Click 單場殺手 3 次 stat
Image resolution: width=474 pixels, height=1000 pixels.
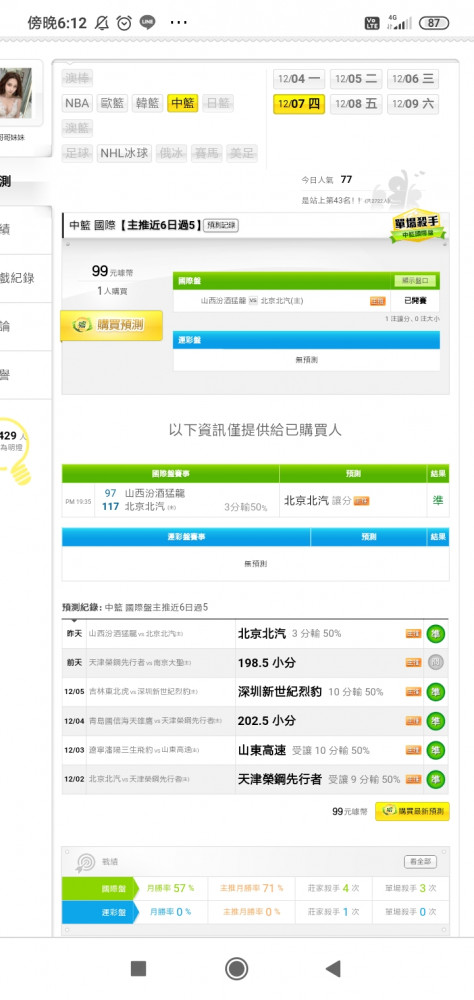pos(411,888)
